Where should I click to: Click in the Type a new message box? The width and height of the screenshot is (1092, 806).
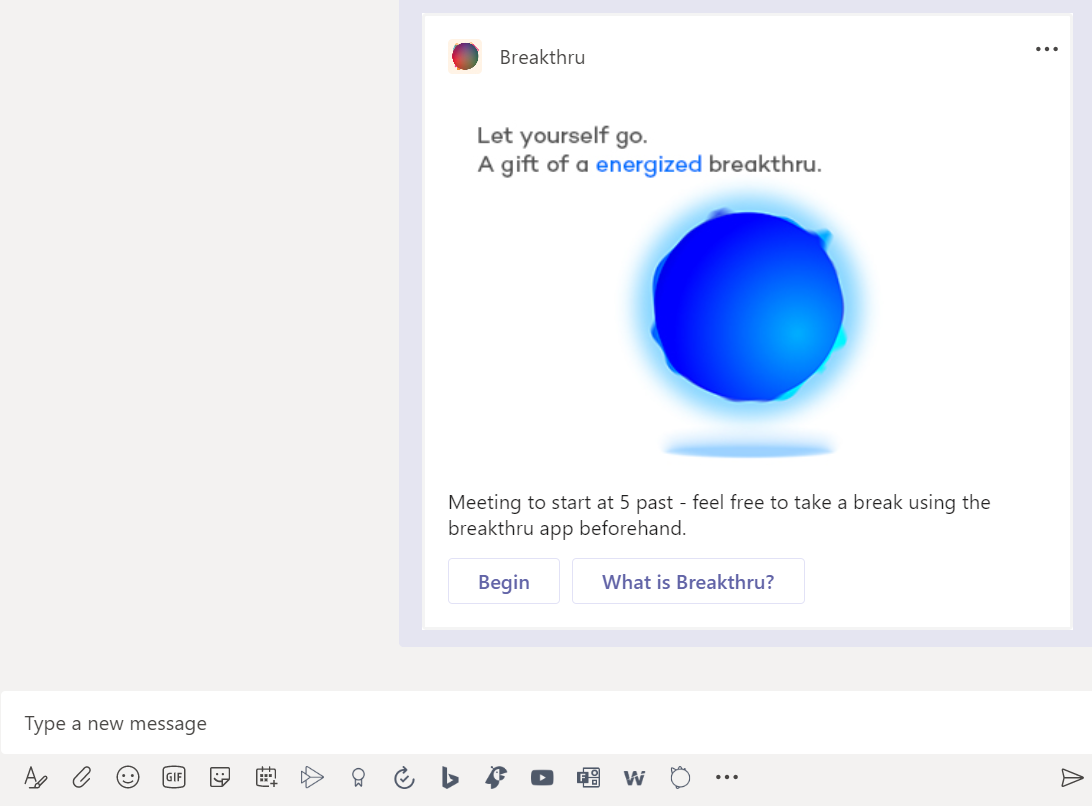coord(546,723)
